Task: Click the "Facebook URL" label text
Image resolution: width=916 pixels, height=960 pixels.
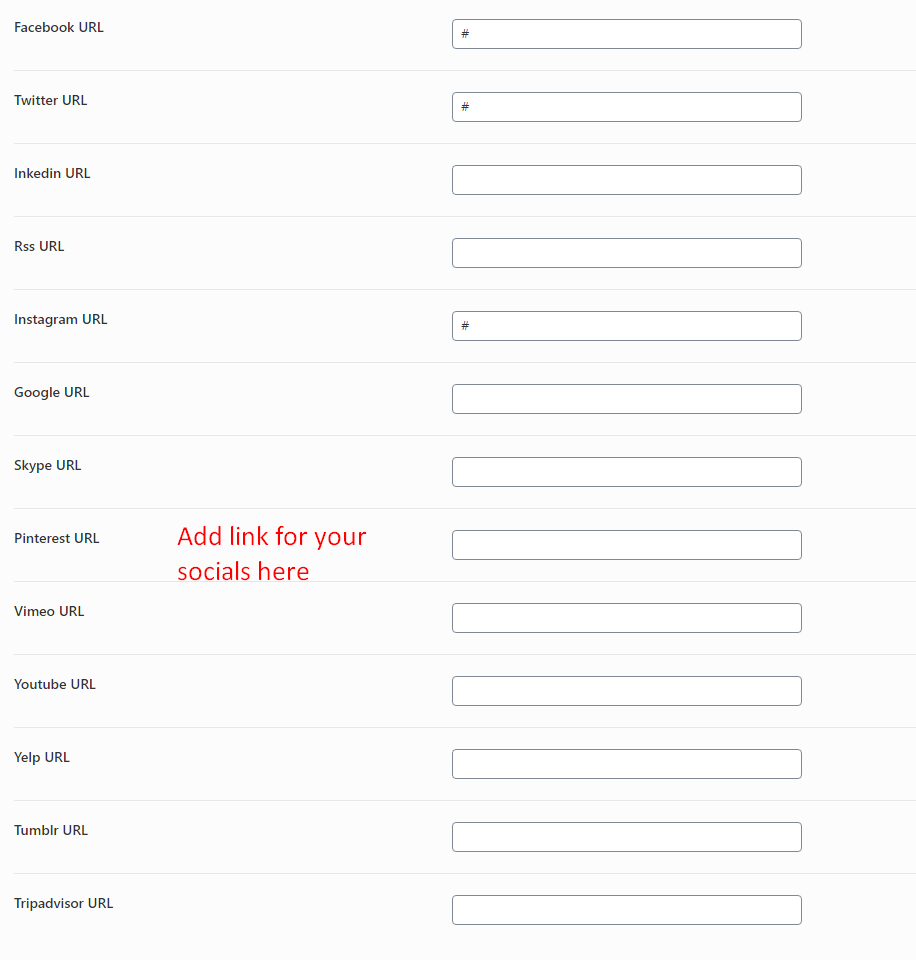Action: [59, 27]
